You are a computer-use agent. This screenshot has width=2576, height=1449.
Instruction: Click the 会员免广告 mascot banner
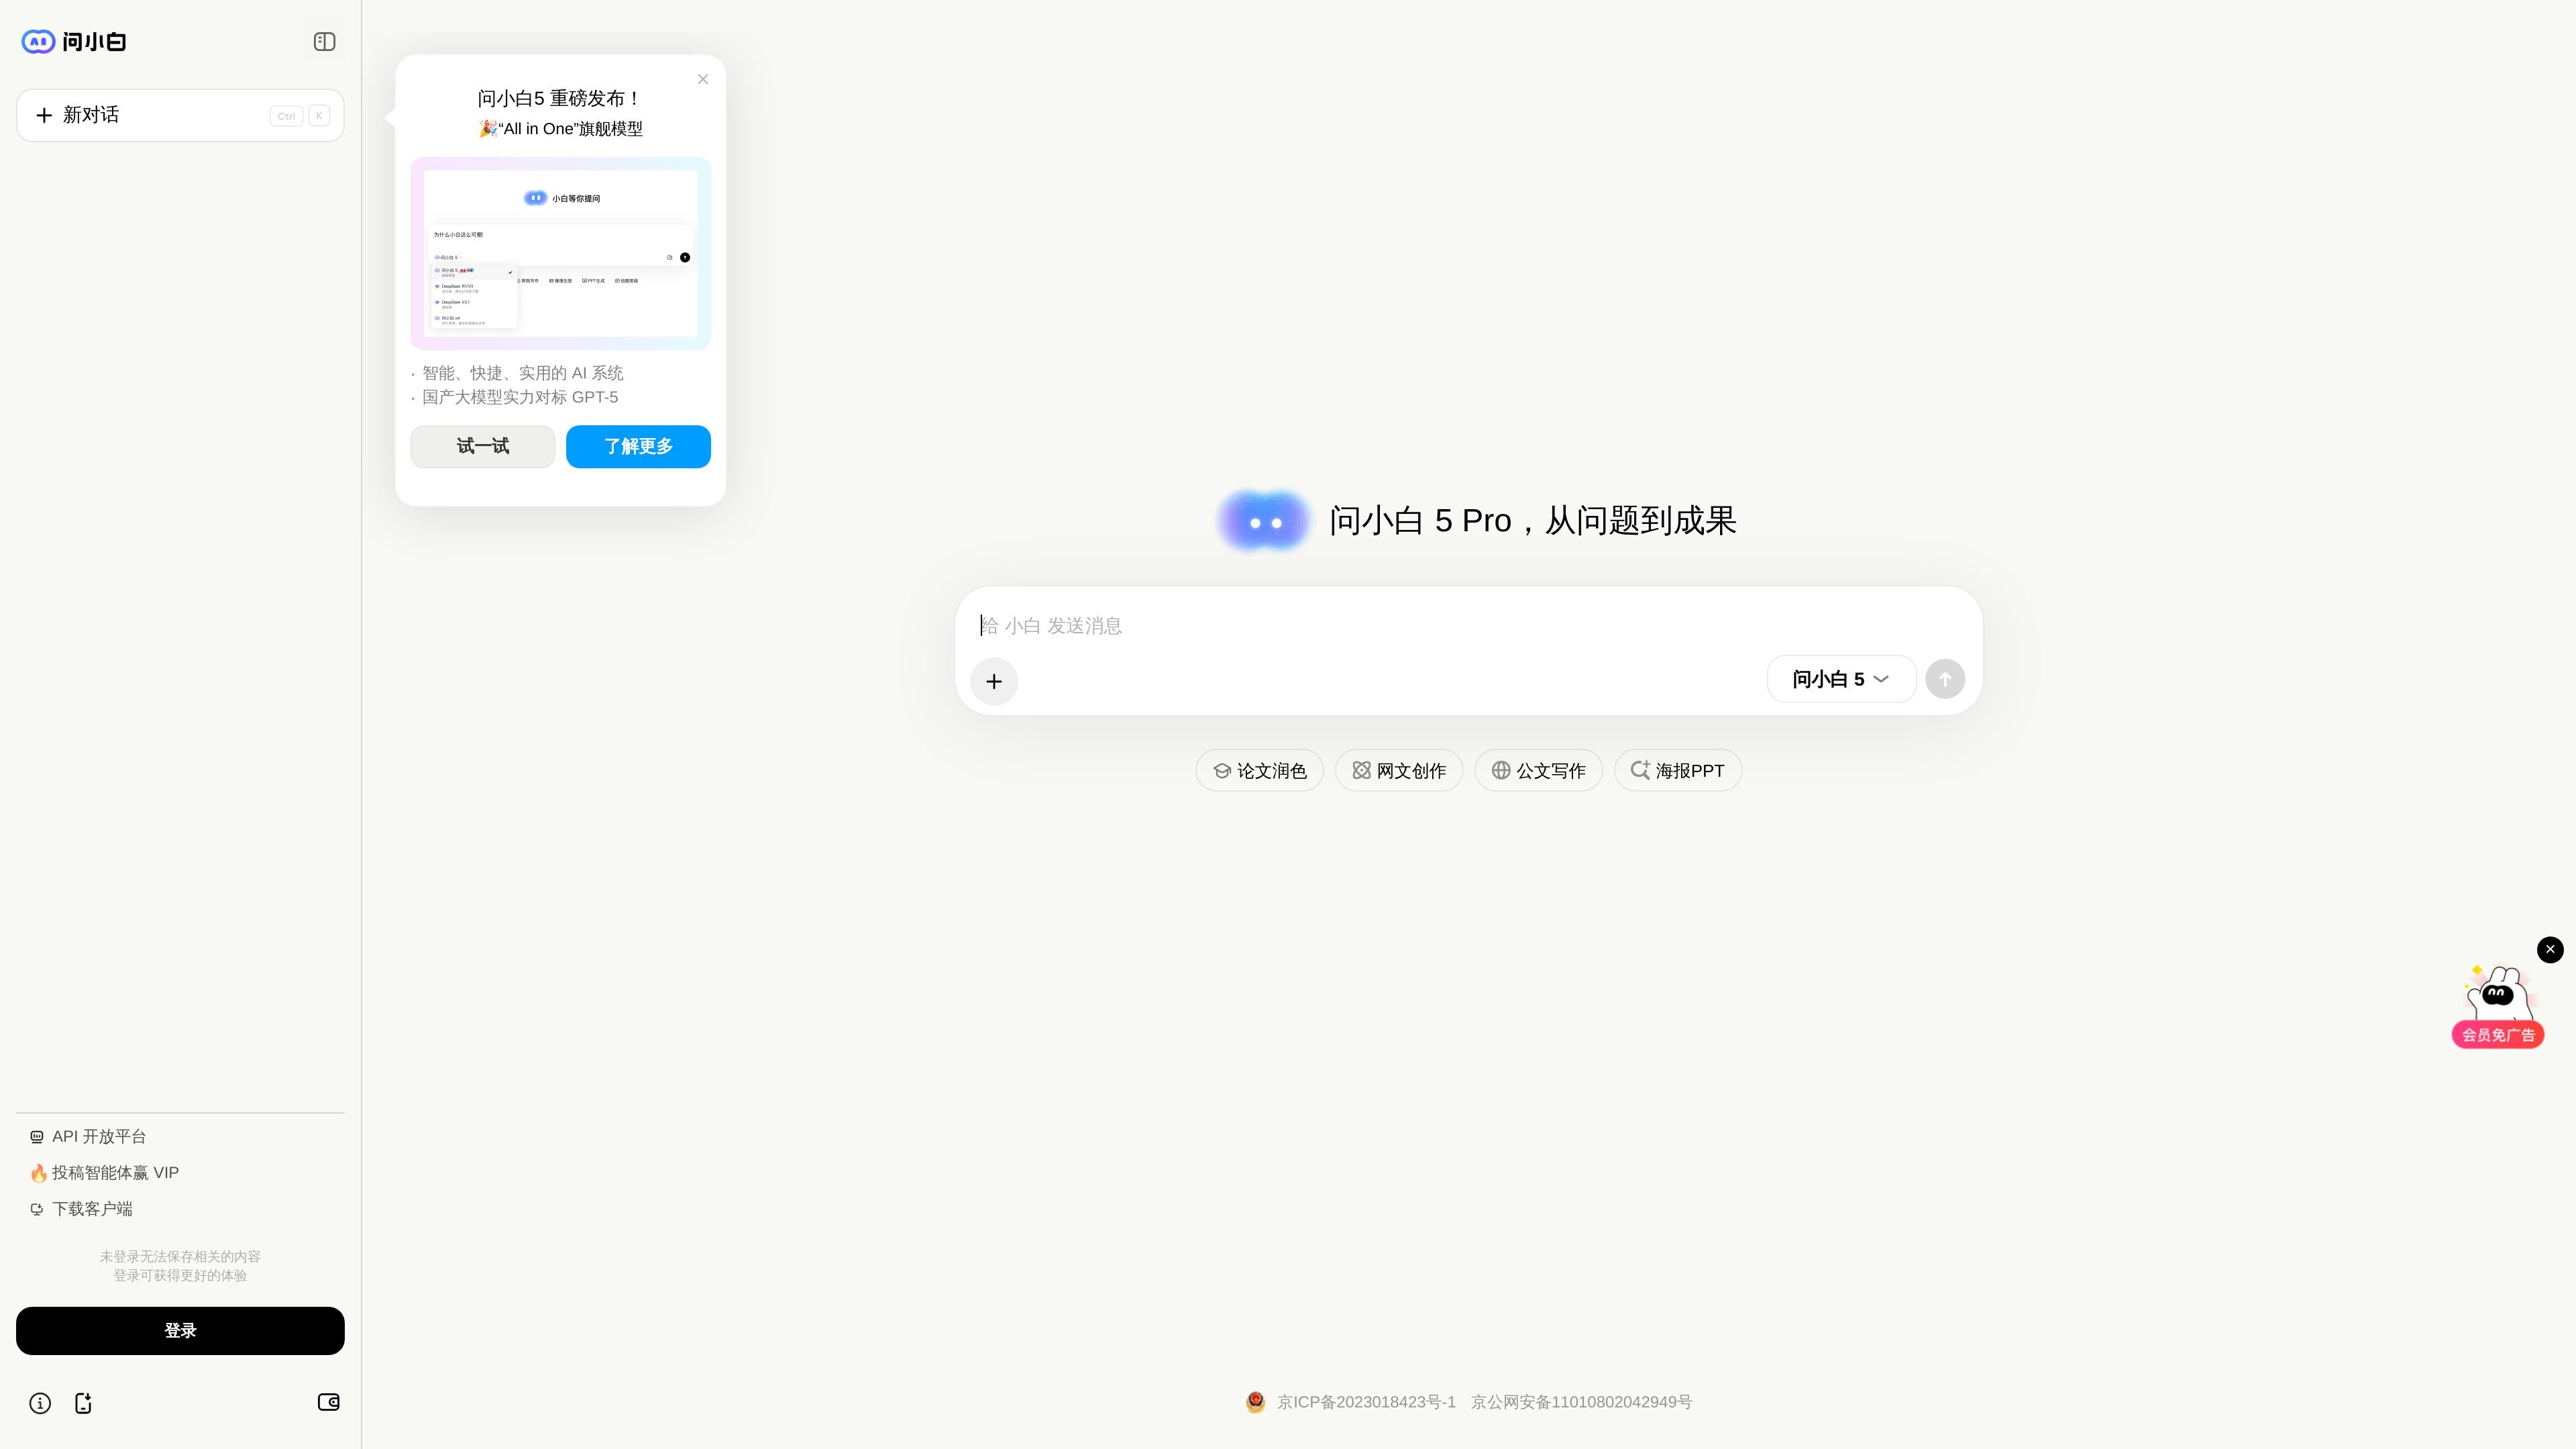coord(2498,1007)
